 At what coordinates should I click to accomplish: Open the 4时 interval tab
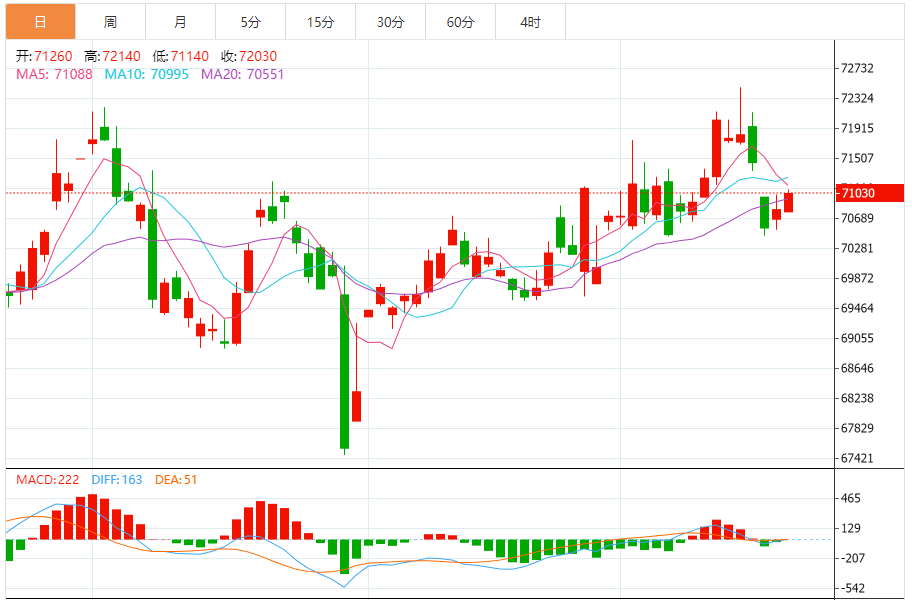(x=530, y=22)
